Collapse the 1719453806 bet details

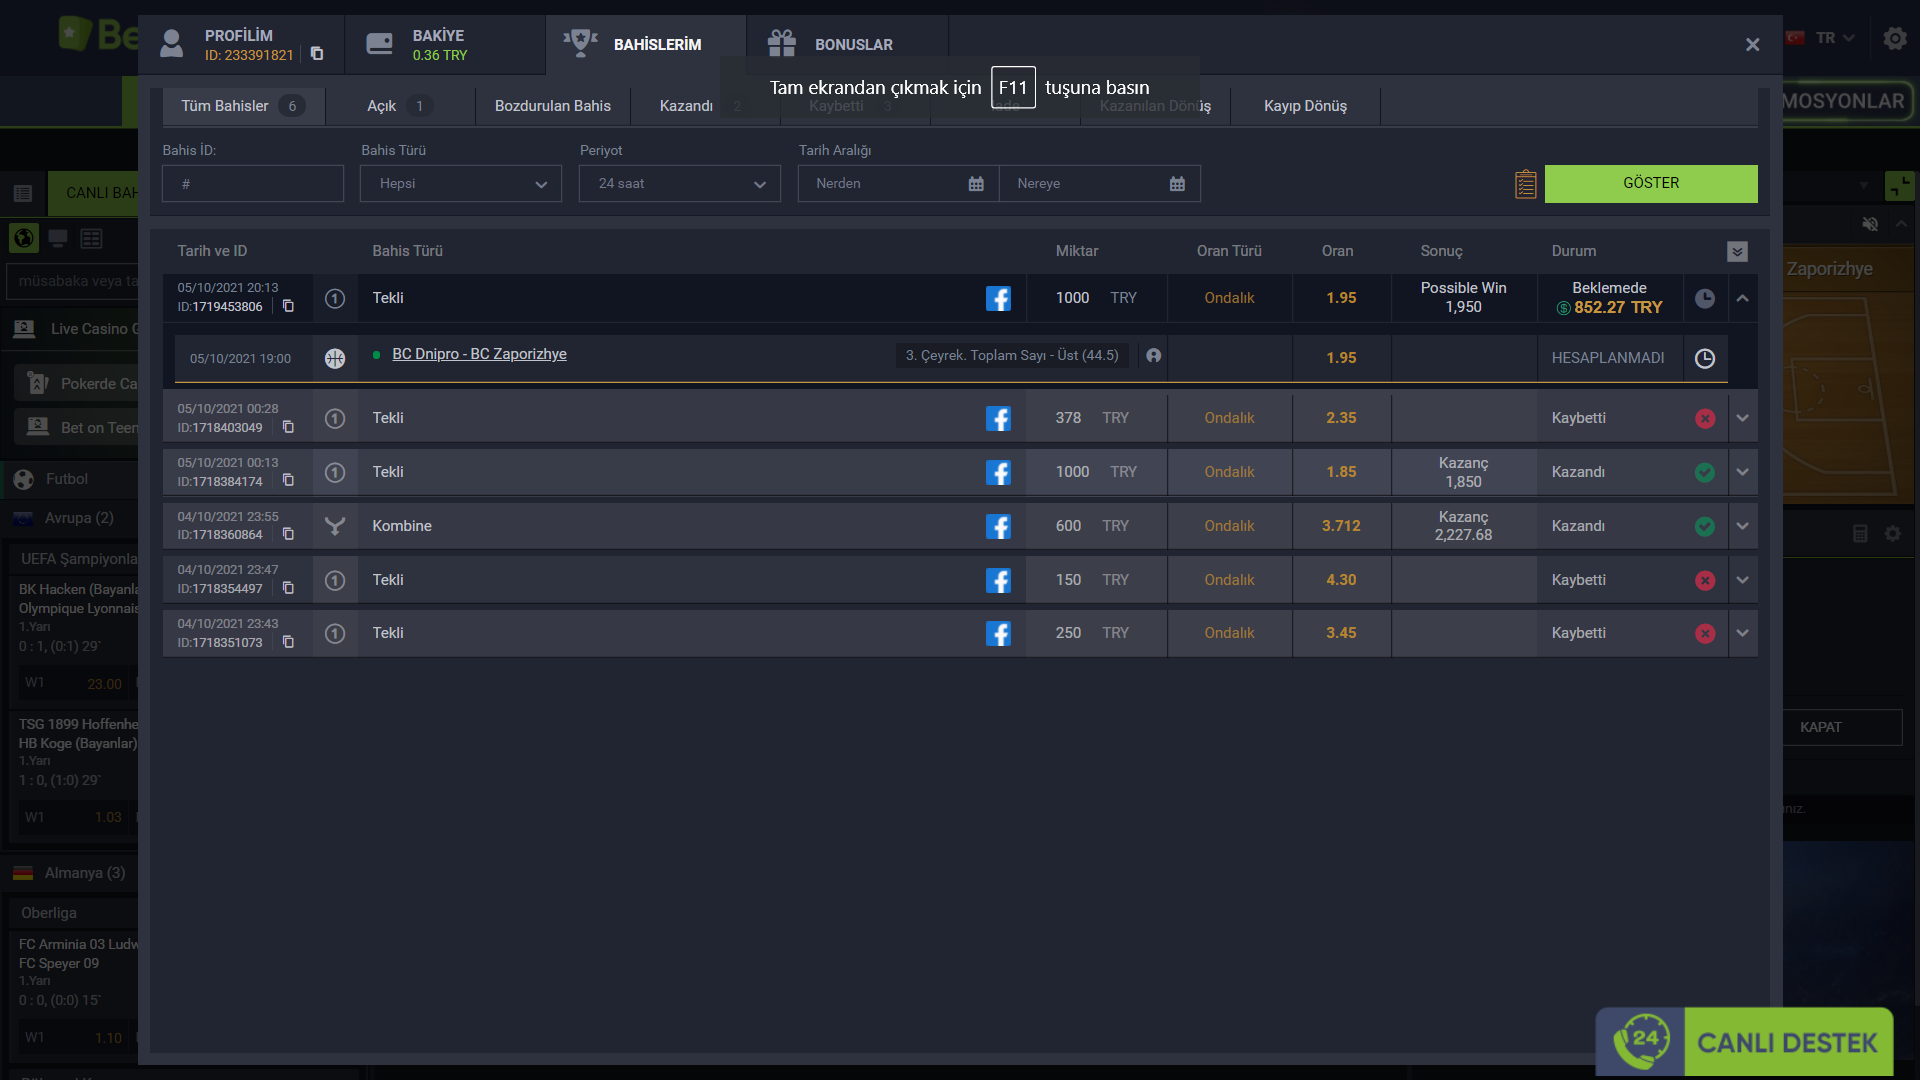[1743, 298]
